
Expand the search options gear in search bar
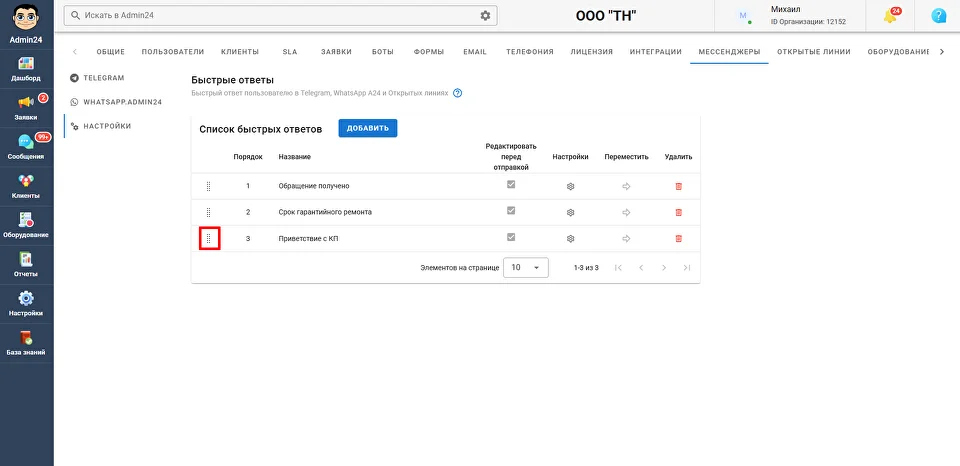coord(486,16)
